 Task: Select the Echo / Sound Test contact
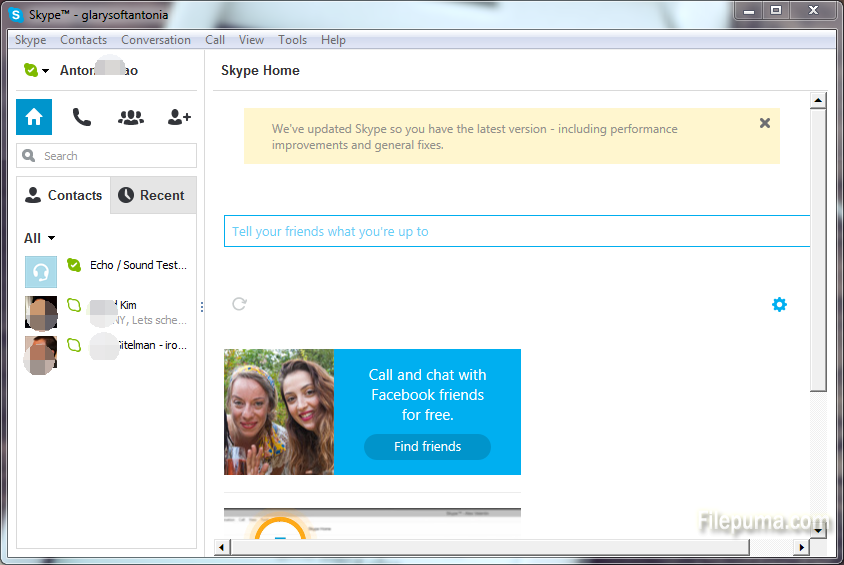(137, 265)
